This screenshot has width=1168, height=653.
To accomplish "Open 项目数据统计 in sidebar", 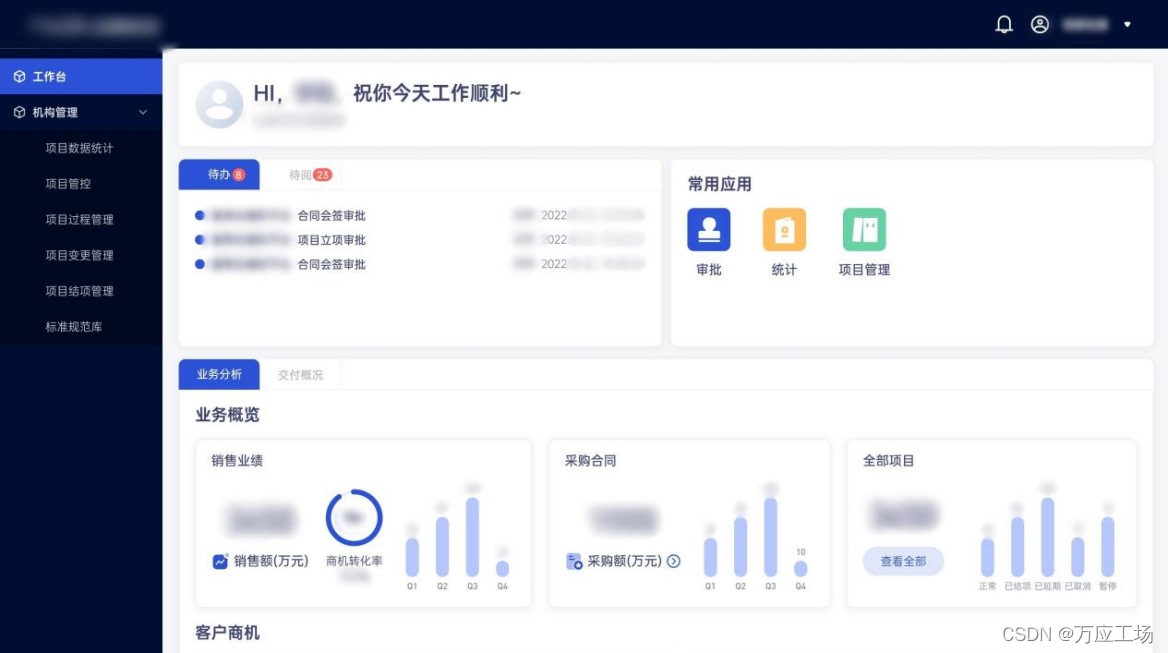I will tap(79, 147).
